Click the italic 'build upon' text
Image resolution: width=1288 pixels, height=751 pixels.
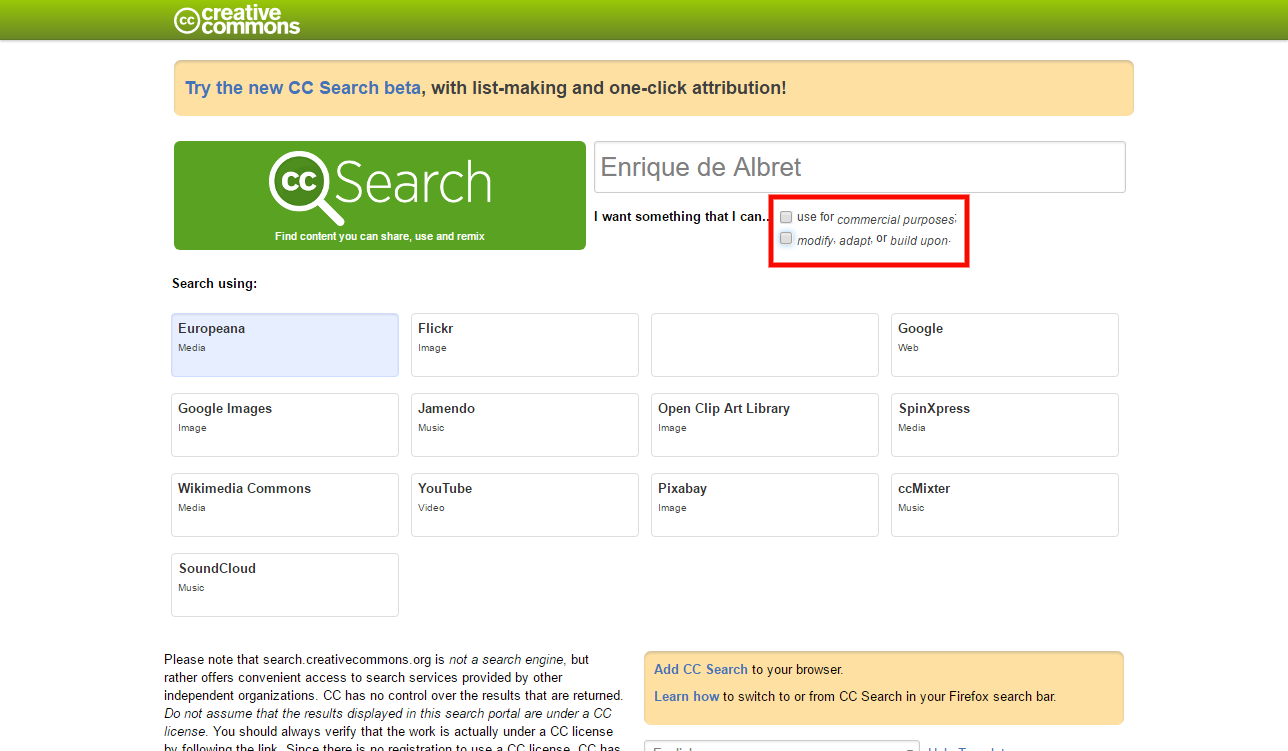919,241
